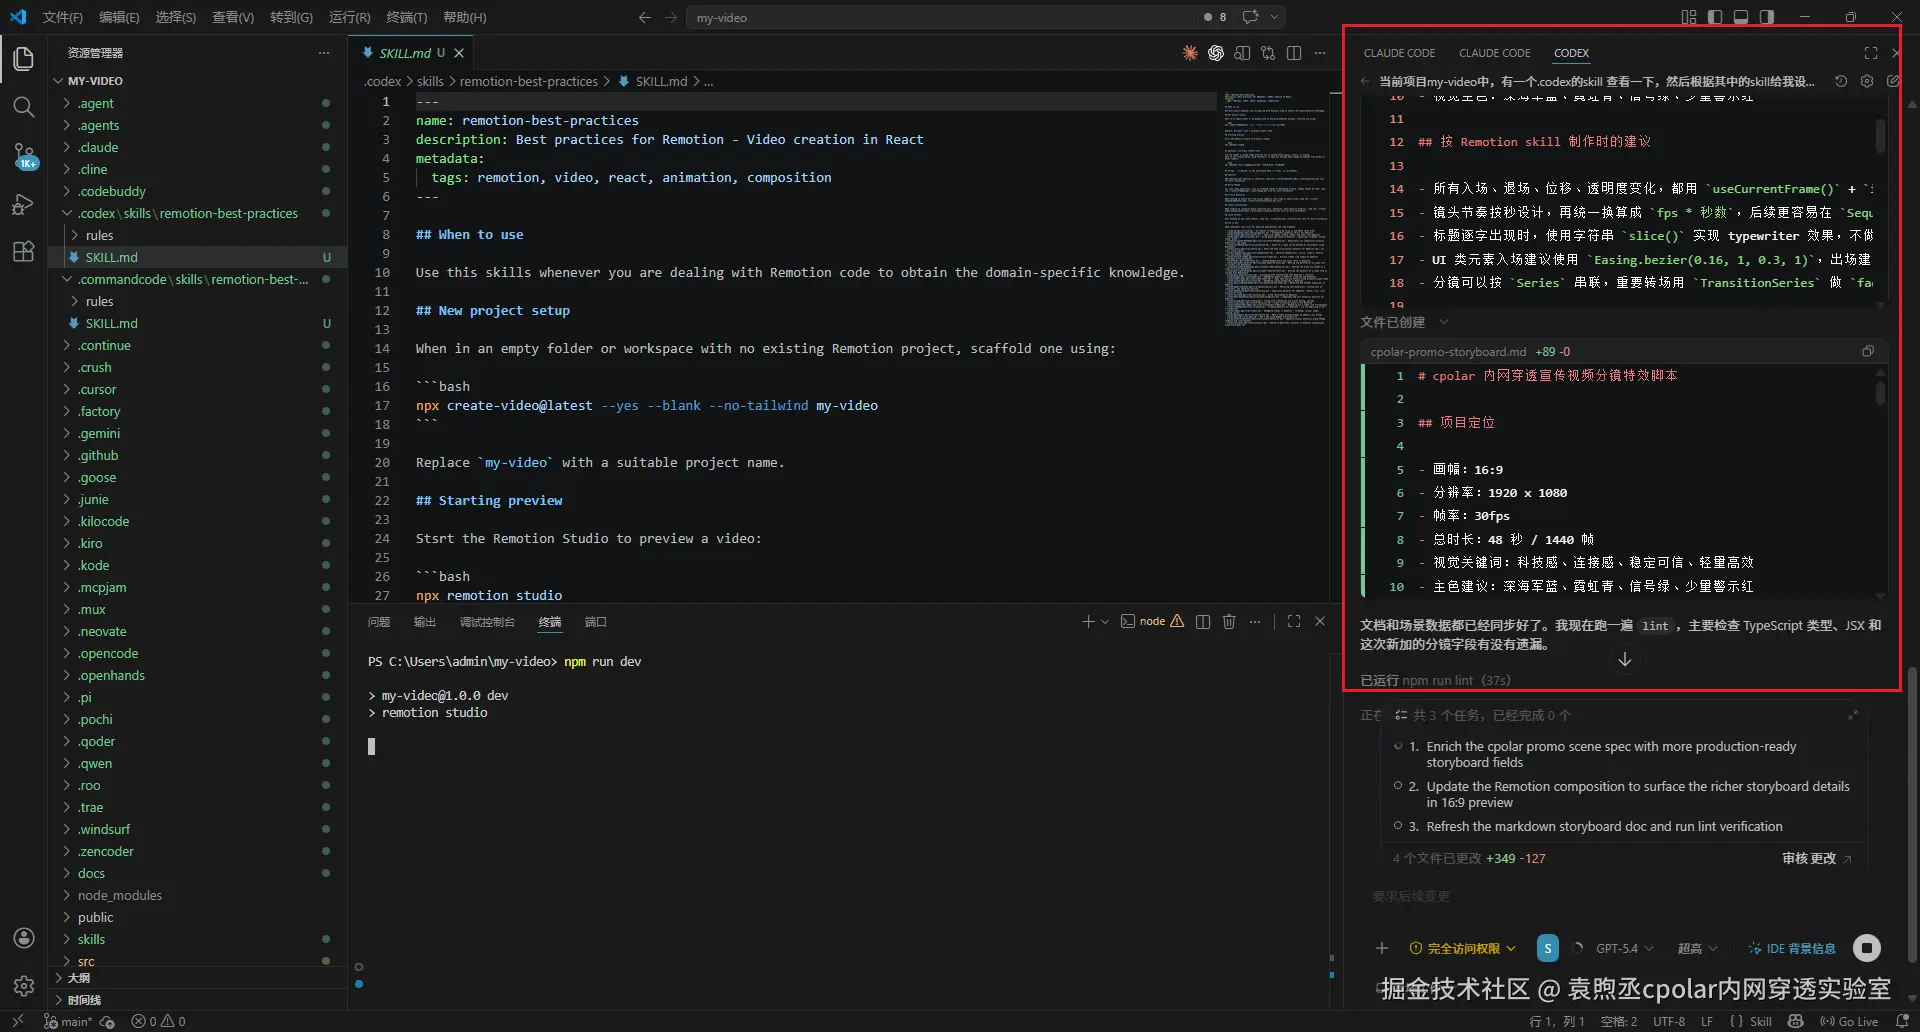Open changes compare icon in editor toolbar

[x=1268, y=53]
